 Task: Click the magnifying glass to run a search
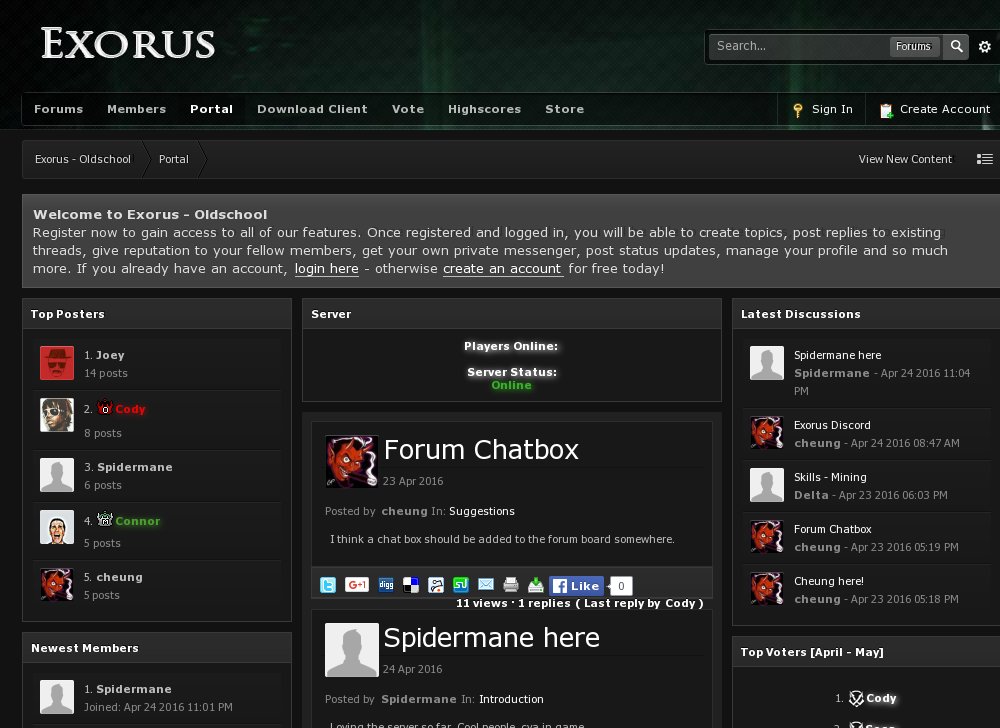(x=956, y=46)
